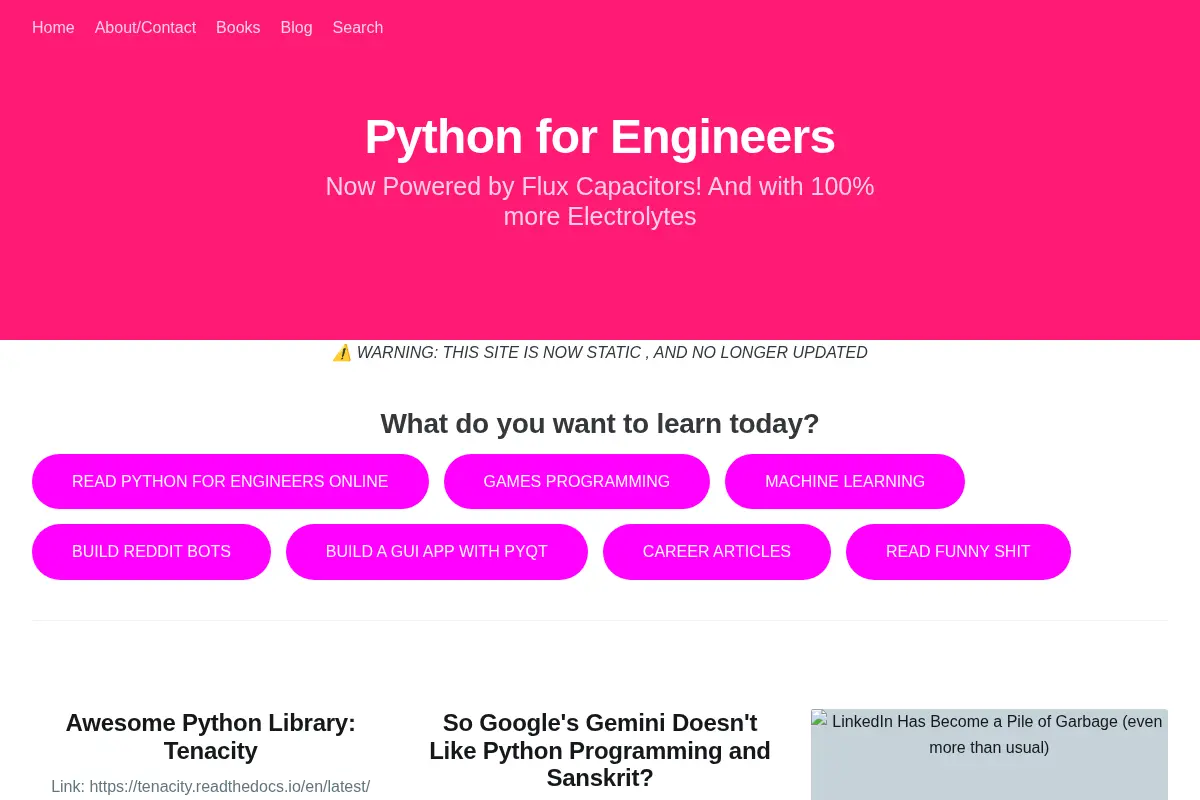Browse the Career Articles button
The image size is (1200, 800).
pyautogui.click(x=717, y=552)
